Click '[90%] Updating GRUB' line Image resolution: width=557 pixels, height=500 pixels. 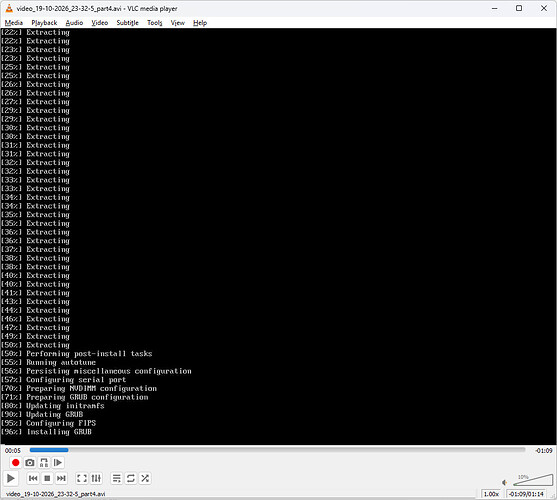(x=42, y=414)
